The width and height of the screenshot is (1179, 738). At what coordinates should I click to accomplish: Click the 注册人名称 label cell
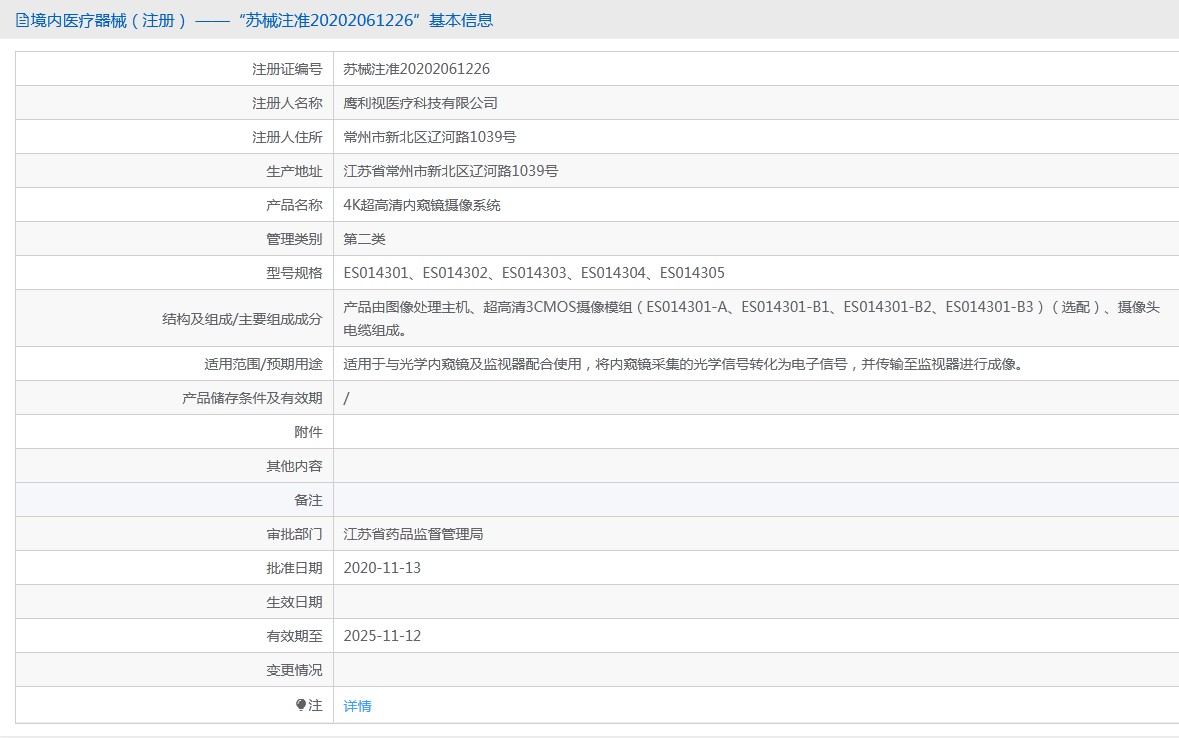point(174,103)
